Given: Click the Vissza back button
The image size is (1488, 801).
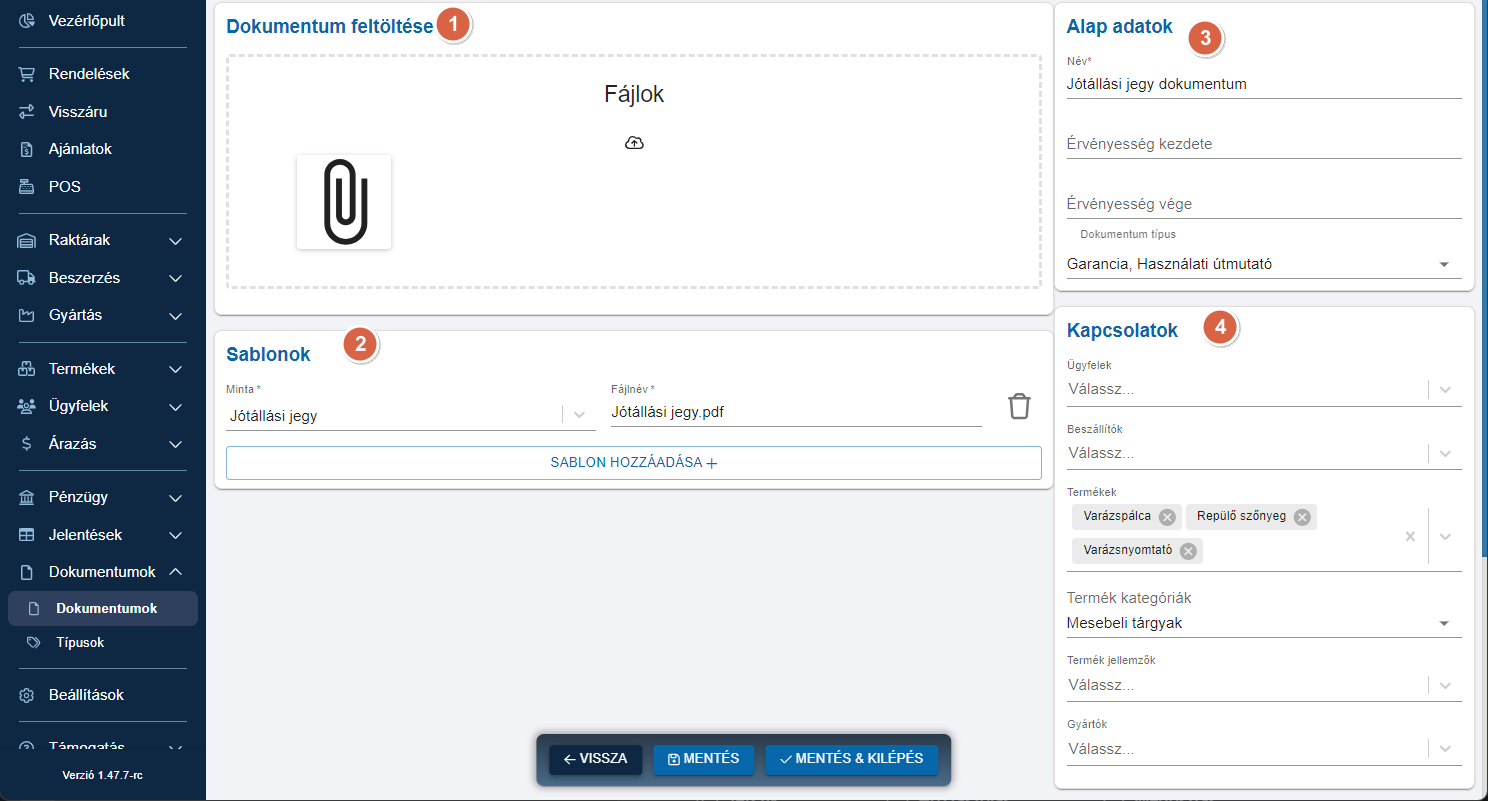Looking at the screenshot, I should (595, 759).
